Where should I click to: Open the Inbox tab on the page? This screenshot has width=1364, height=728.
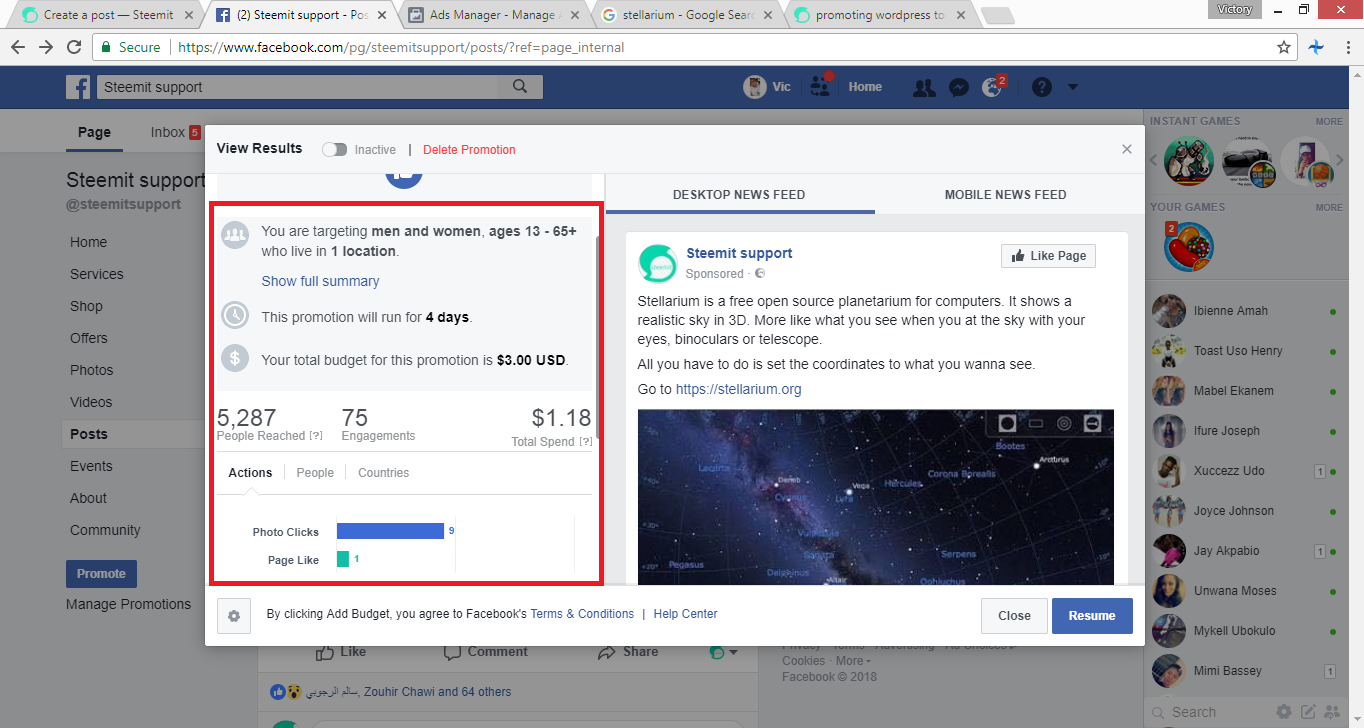175,132
